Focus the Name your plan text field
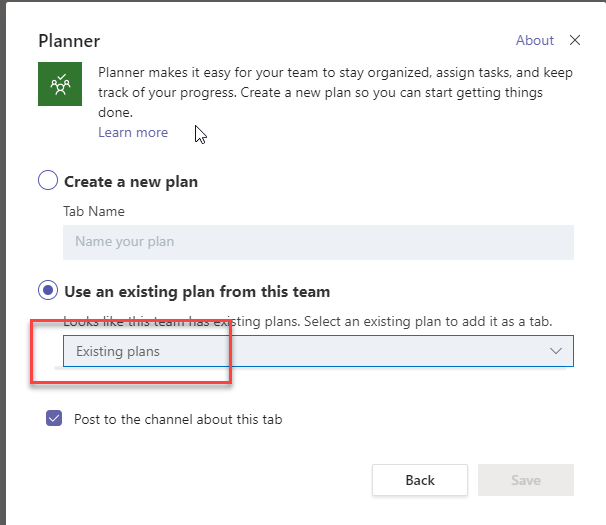The width and height of the screenshot is (606, 525). (318, 241)
